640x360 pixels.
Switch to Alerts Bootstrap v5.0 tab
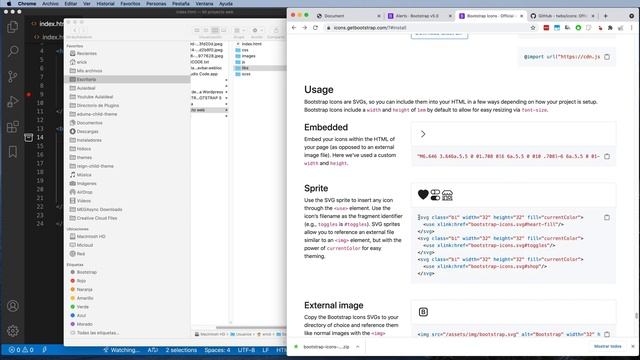tap(419, 16)
